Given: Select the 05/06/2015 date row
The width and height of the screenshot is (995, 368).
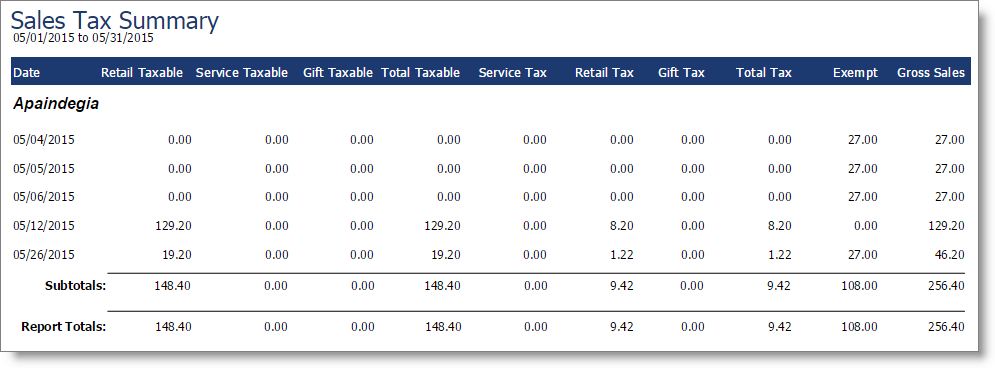Looking at the screenshot, I should [489, 197].
